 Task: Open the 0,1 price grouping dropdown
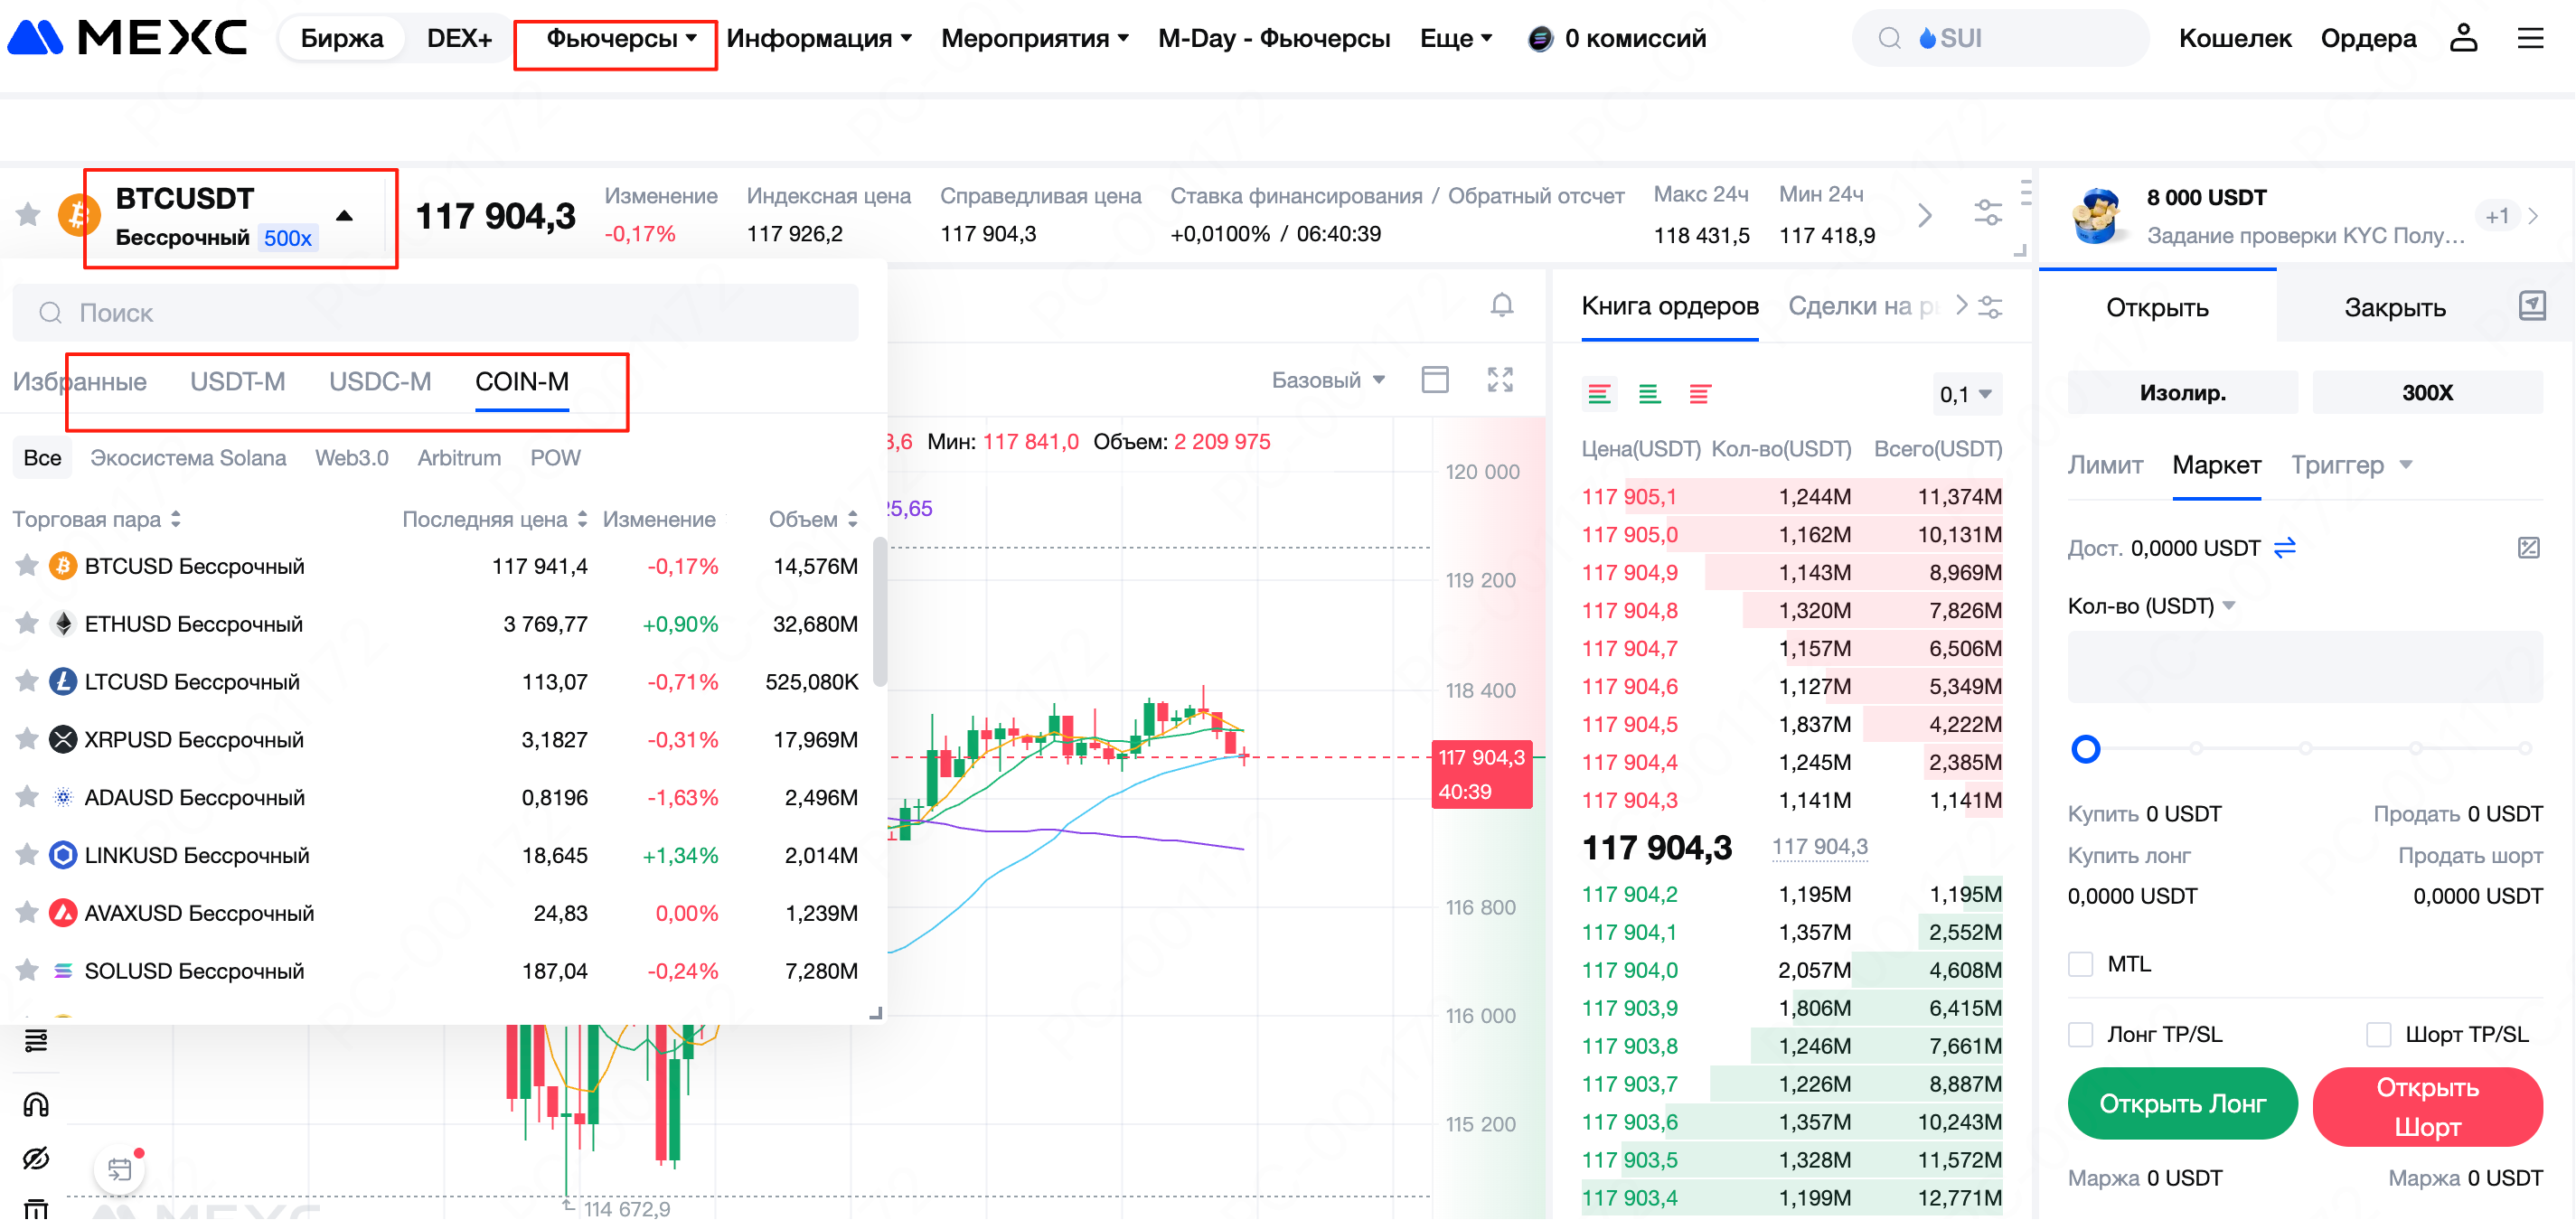tap(1965, 394)
